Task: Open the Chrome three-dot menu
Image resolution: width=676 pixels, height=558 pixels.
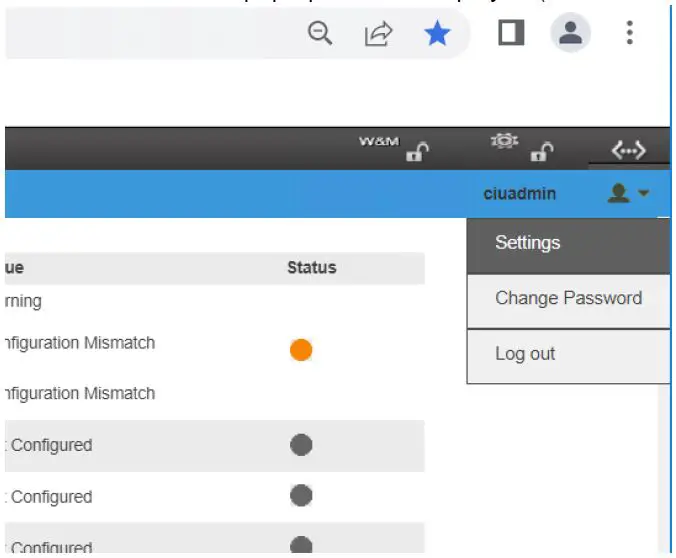Action: tap(629, 34)
